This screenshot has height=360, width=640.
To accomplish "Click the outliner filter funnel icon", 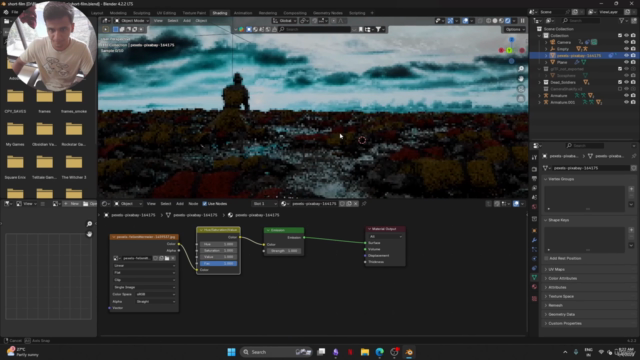I will pos(622,20).
